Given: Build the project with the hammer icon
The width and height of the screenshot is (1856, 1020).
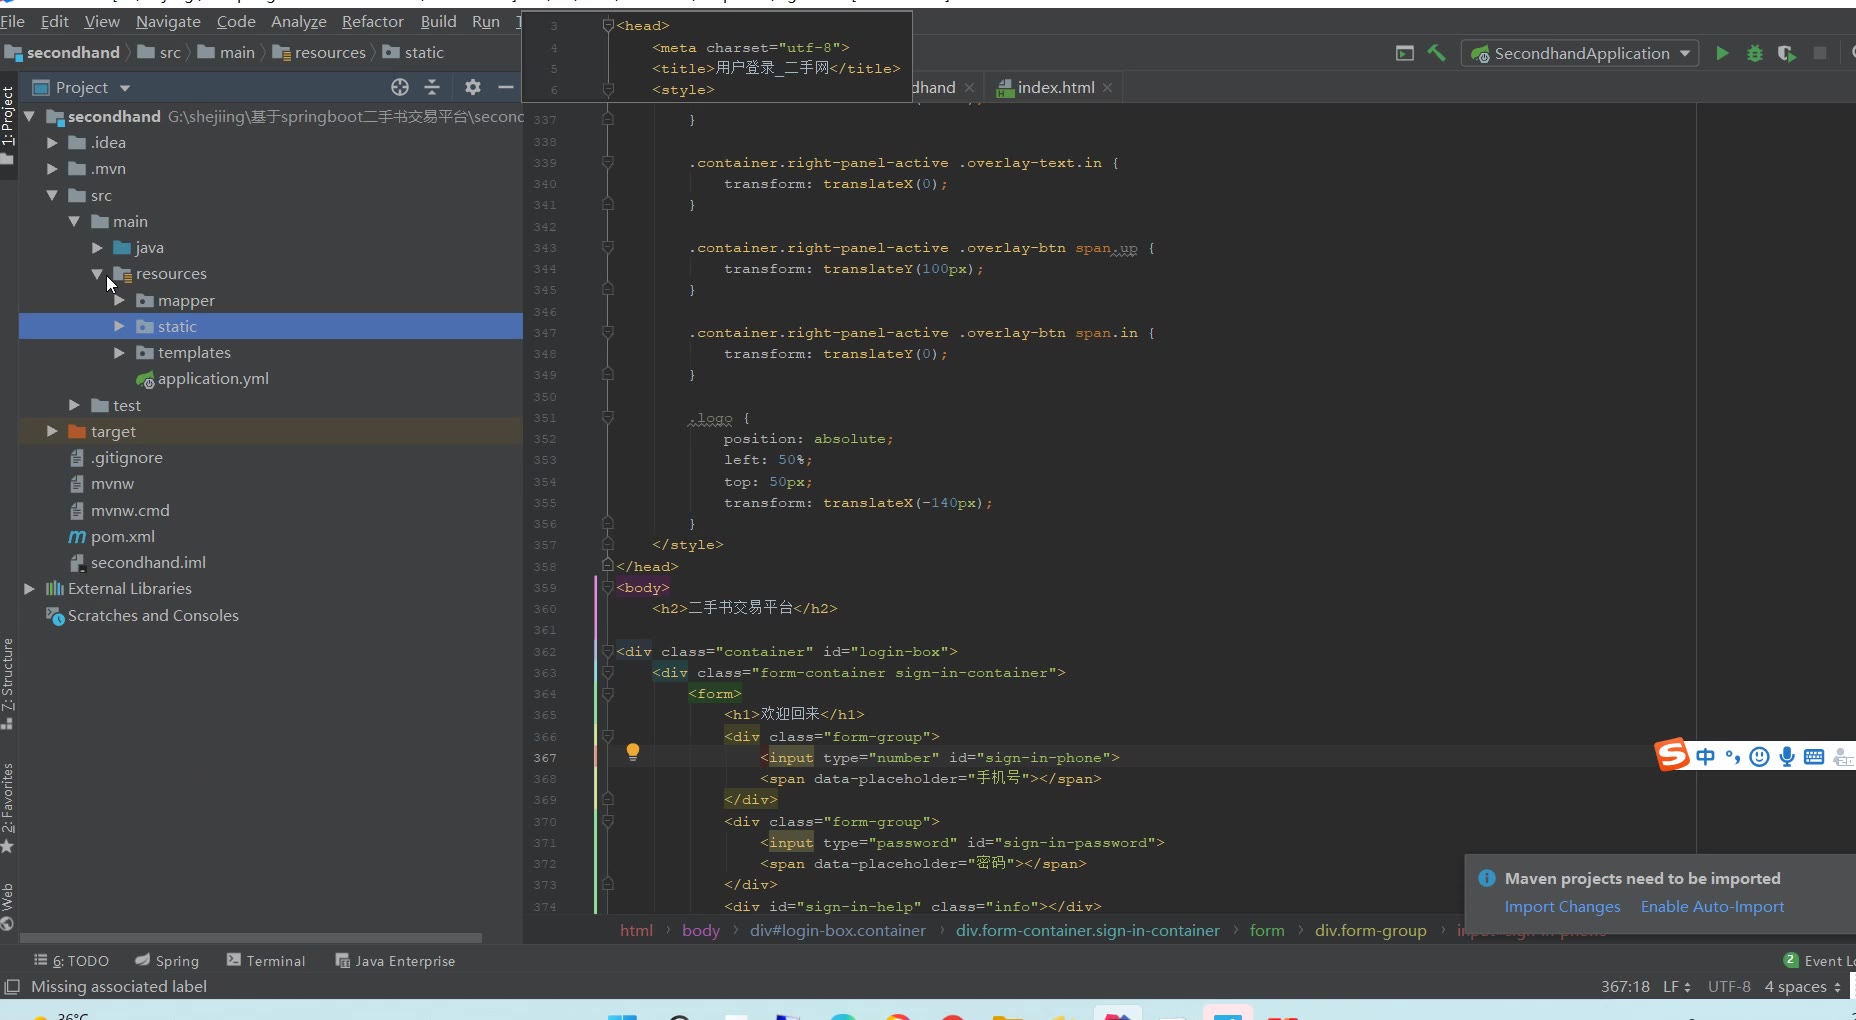Looking at the screenshot, I should [x=1436, y=53].
